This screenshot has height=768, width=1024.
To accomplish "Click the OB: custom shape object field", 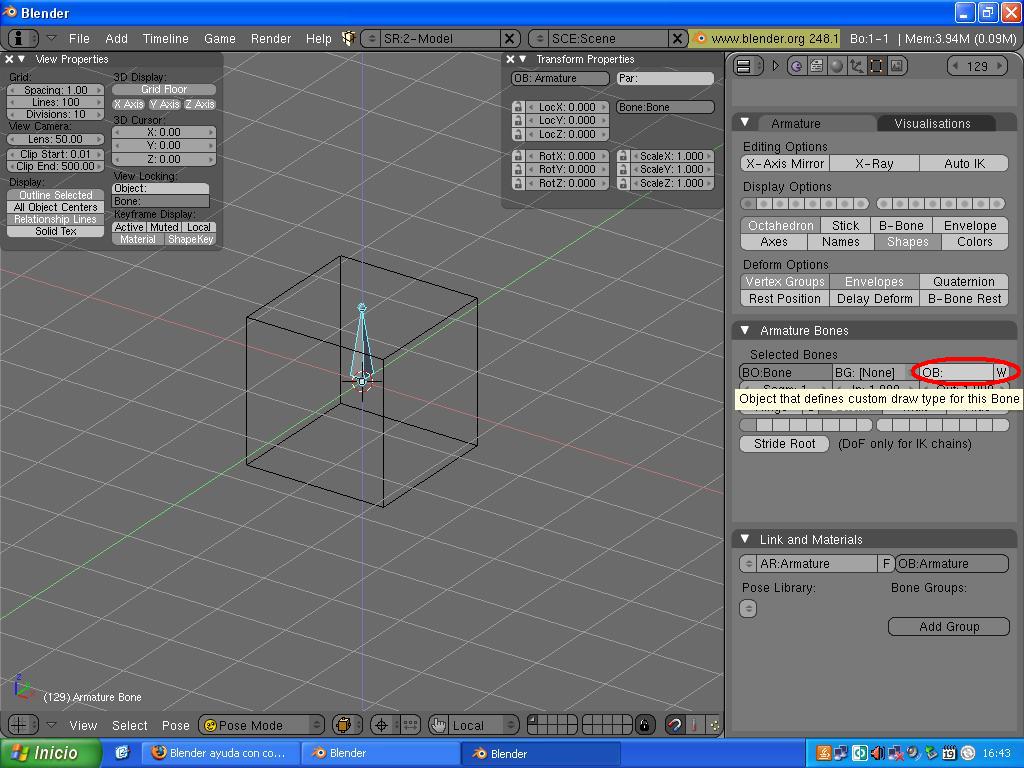I will (x=956, y=372).
